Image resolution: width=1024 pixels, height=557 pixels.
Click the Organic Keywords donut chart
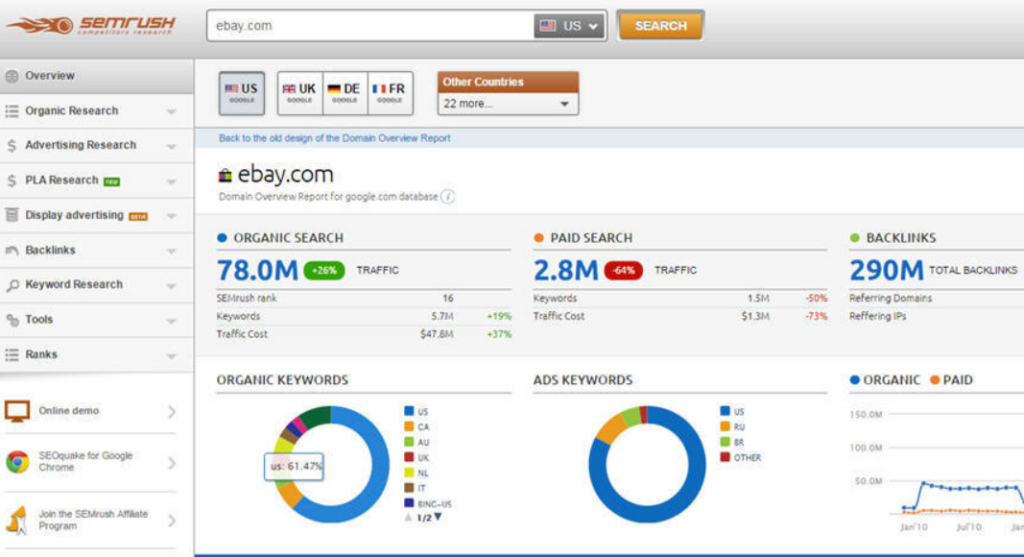(332, 464)
